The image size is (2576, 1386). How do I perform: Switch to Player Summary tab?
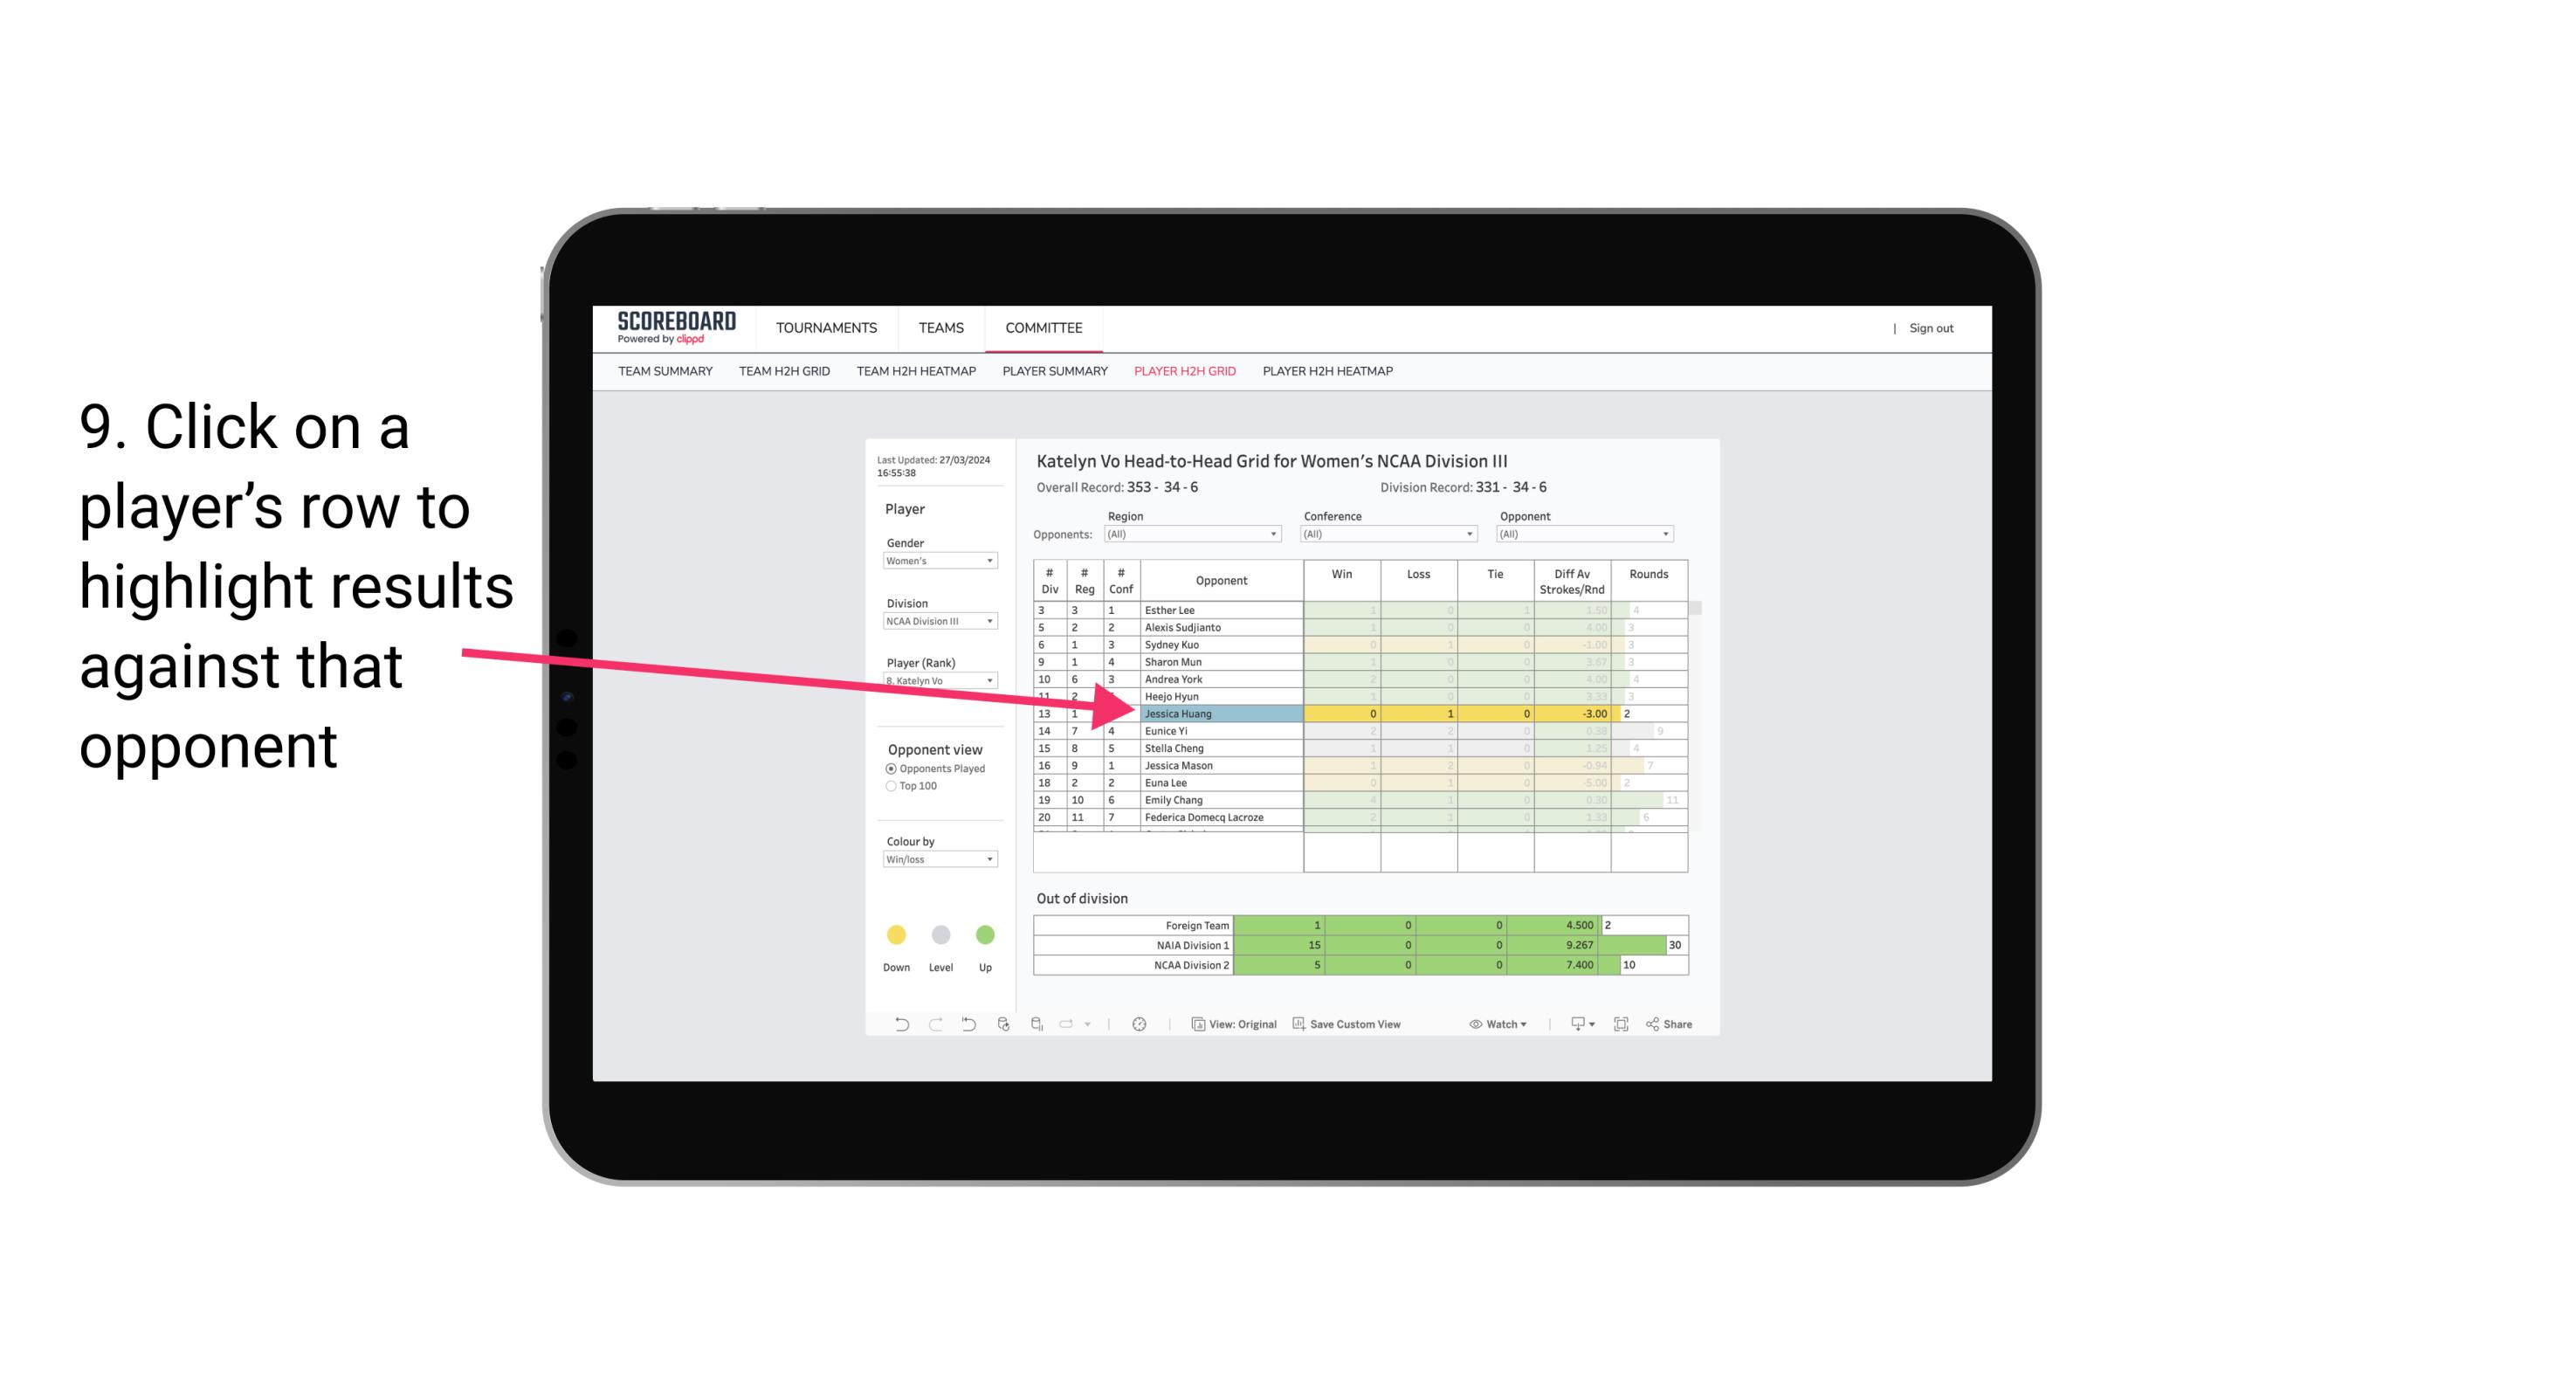click(1052, 374)
